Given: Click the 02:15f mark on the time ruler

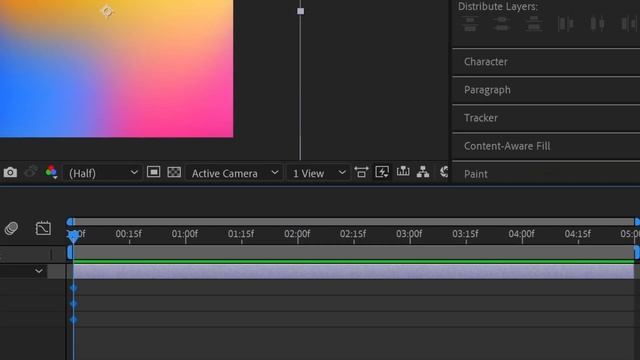Looking at the screenshot, I should (353, 234).
